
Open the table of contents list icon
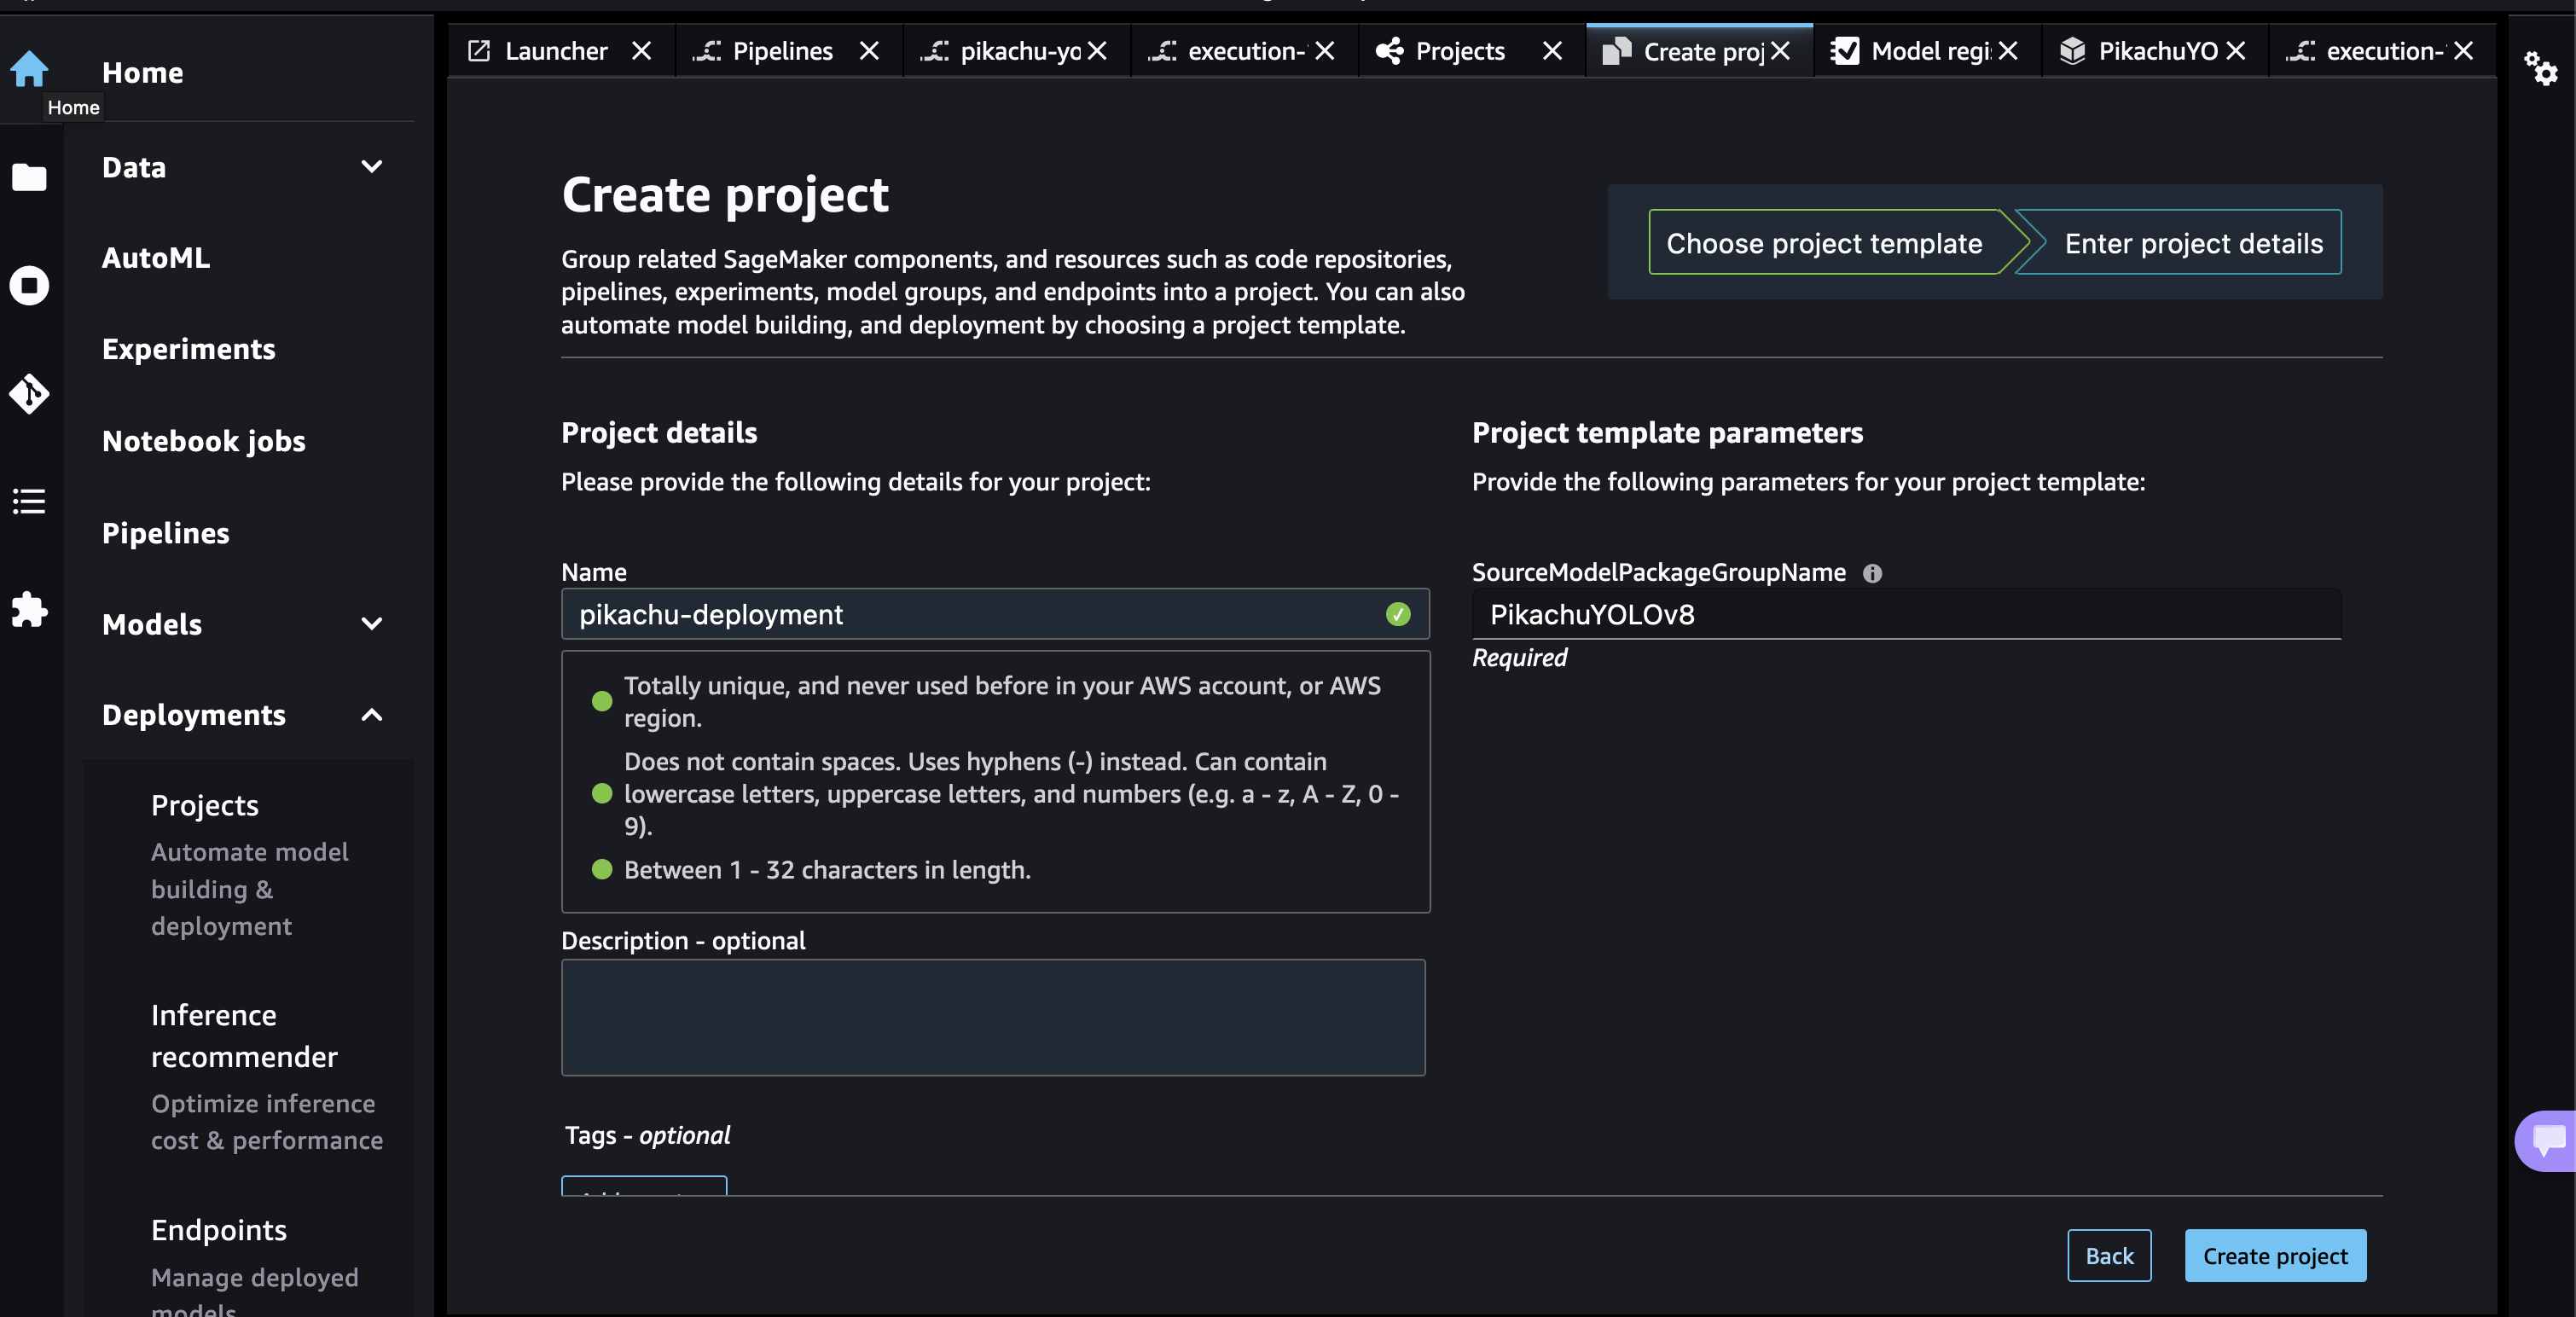[x=29, y=501]
